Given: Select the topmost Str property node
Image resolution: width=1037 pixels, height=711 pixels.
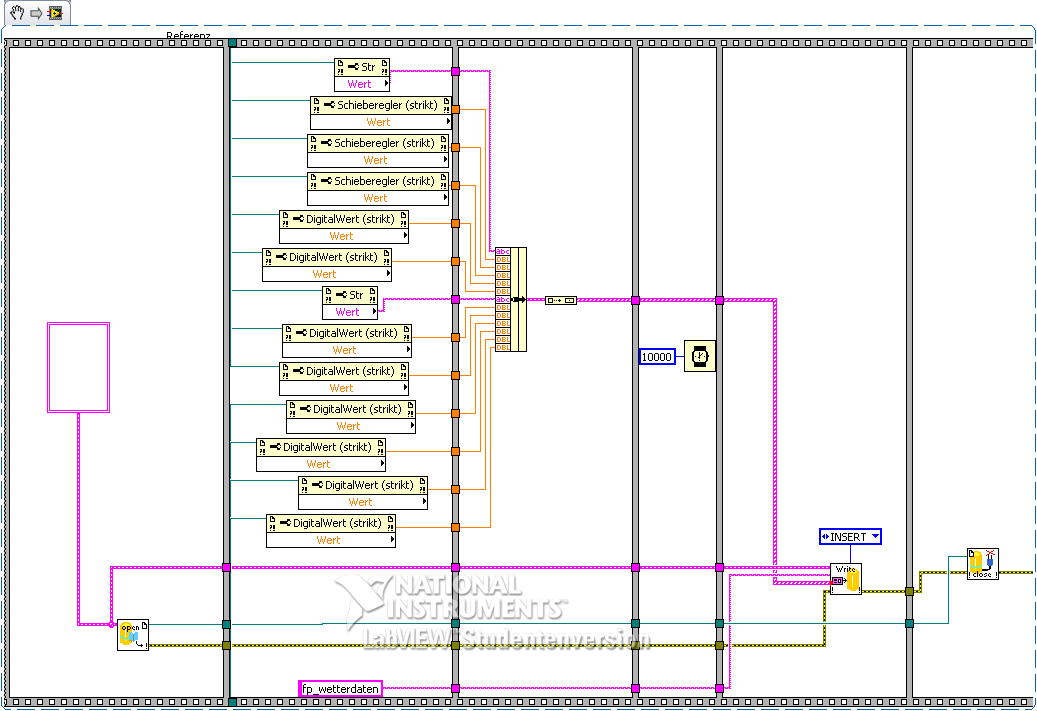Looking at the screenshot, I should pyautogui.click(x=362, y=75).
